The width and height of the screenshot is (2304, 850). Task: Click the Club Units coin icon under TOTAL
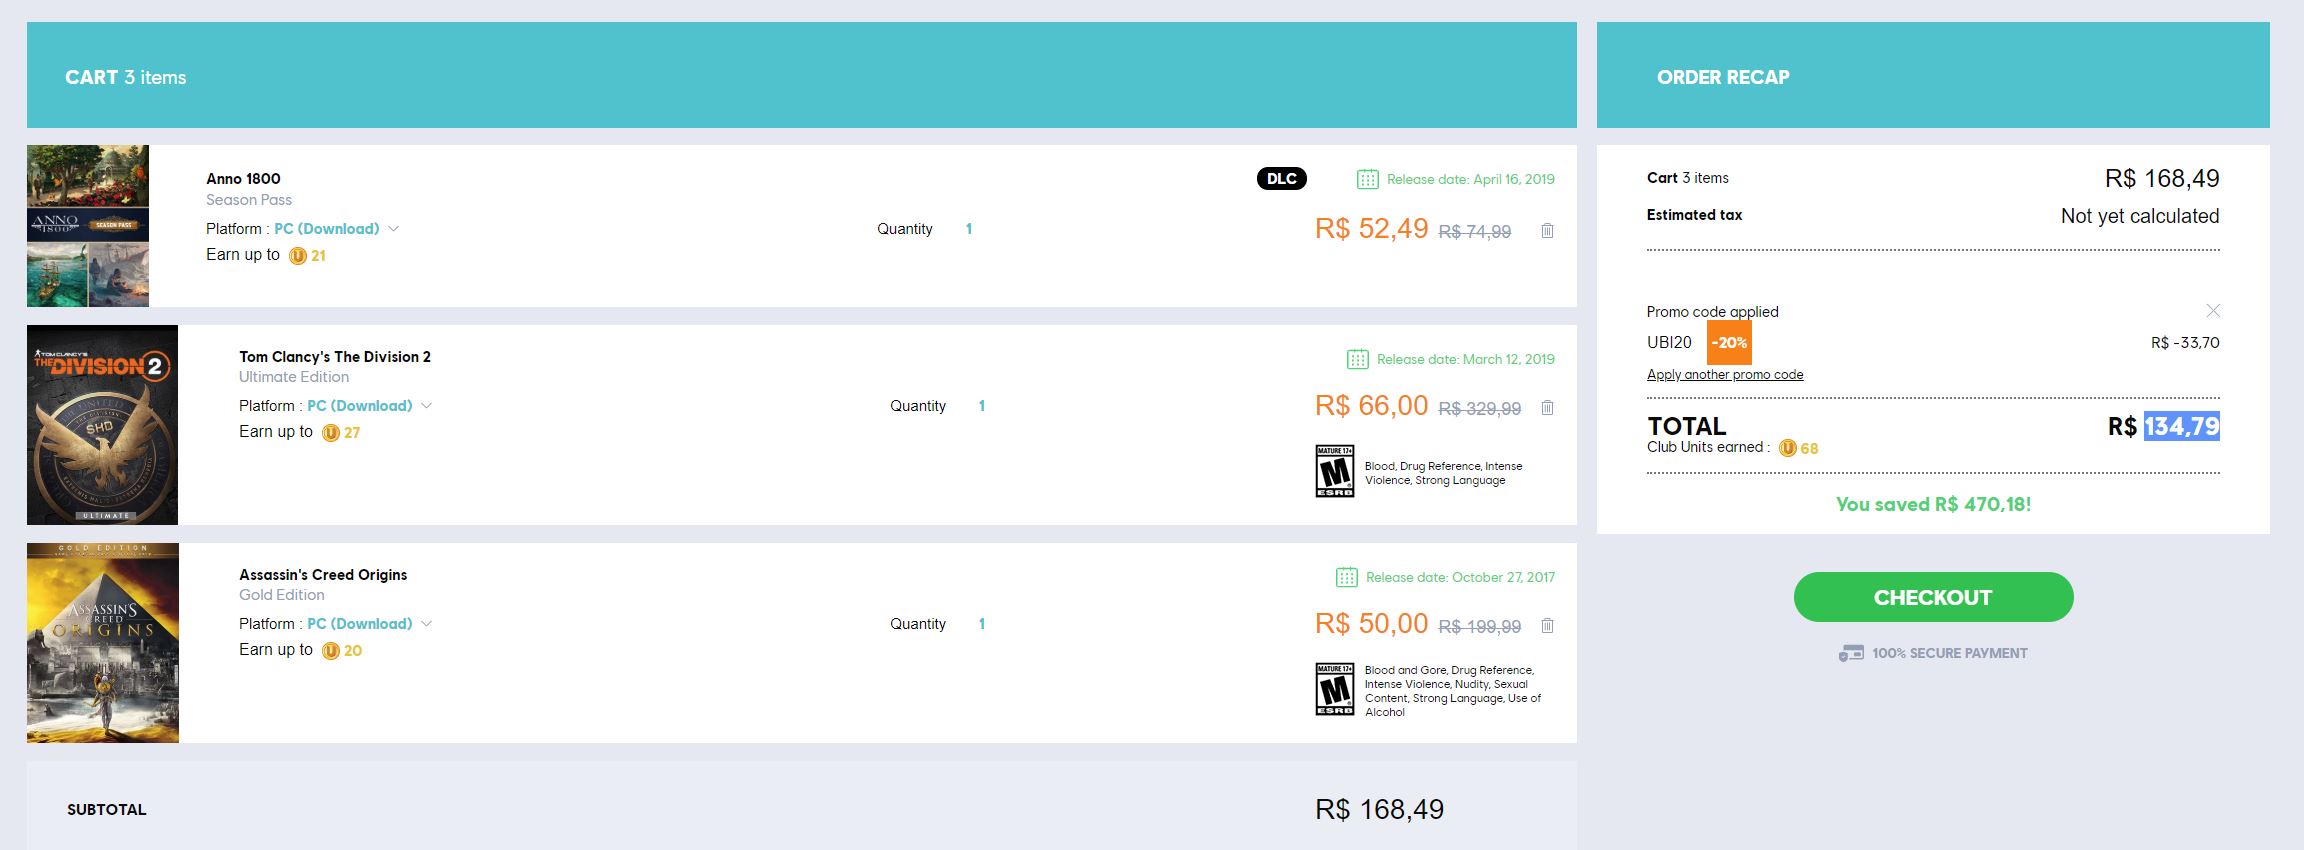[1788, 448]
